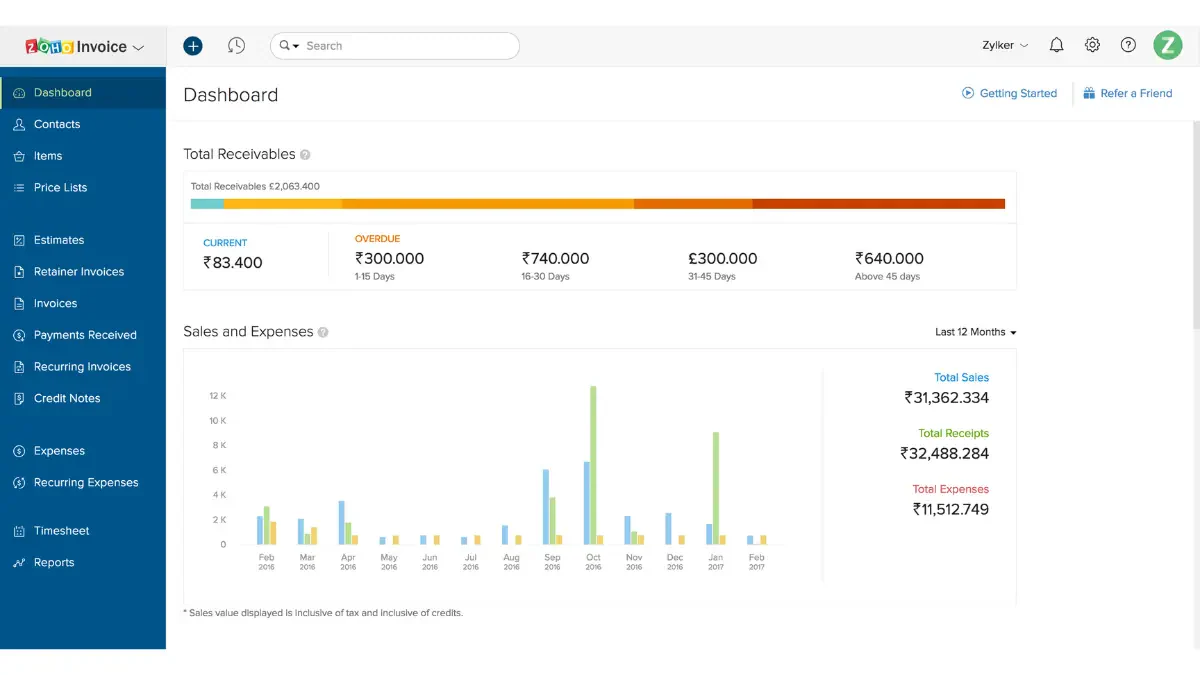Open Recurring Invoices

point(83,367)
